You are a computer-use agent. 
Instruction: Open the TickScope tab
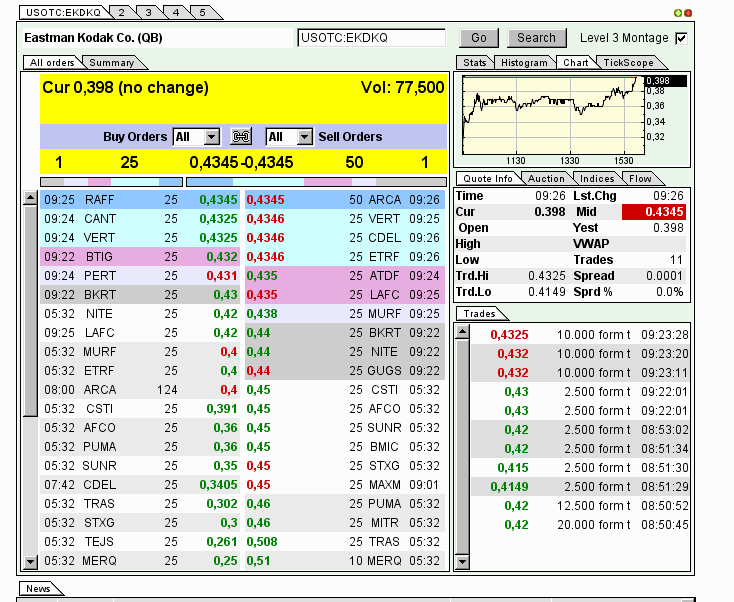coord(628,63)
